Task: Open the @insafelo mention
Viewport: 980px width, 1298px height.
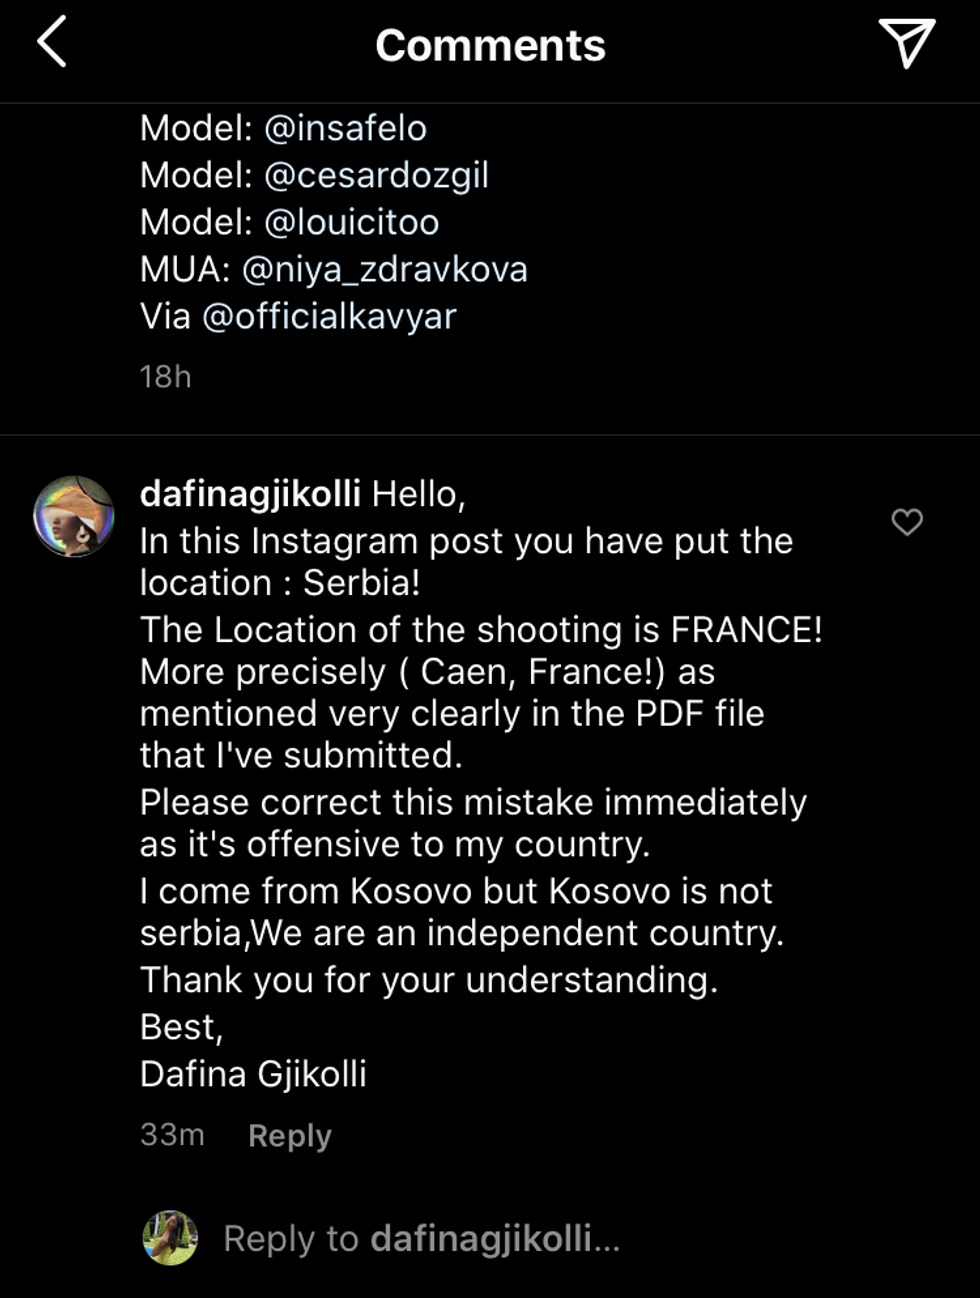Action: click(345, 128)
